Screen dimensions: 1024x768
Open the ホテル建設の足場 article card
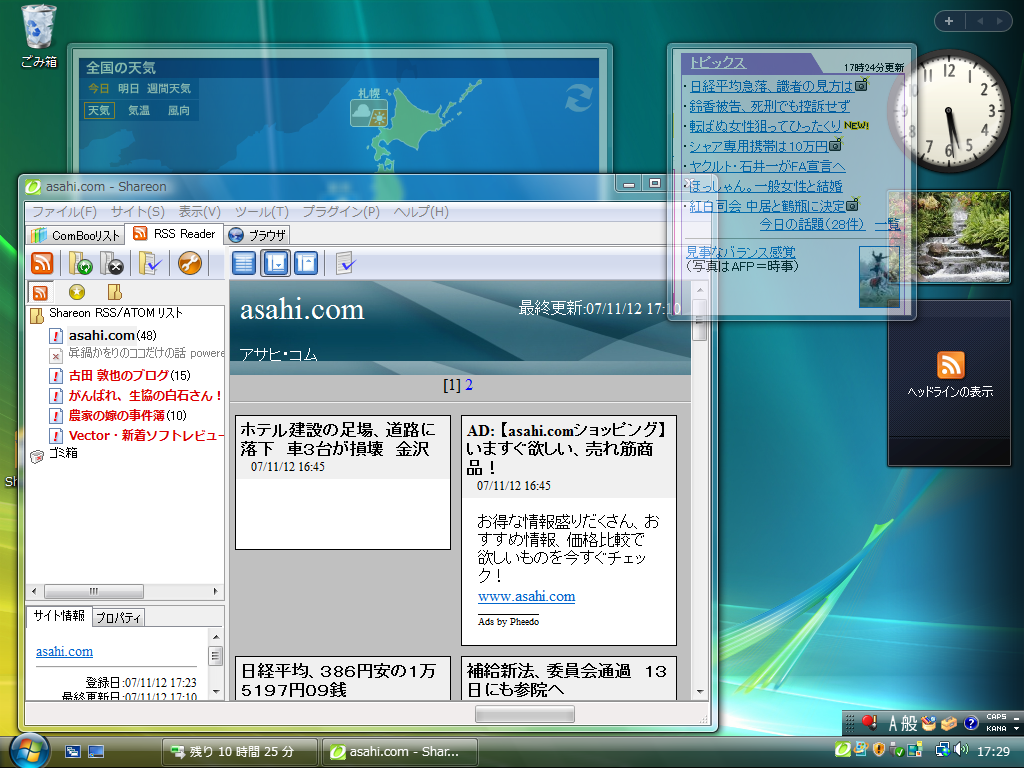[343, 483]
